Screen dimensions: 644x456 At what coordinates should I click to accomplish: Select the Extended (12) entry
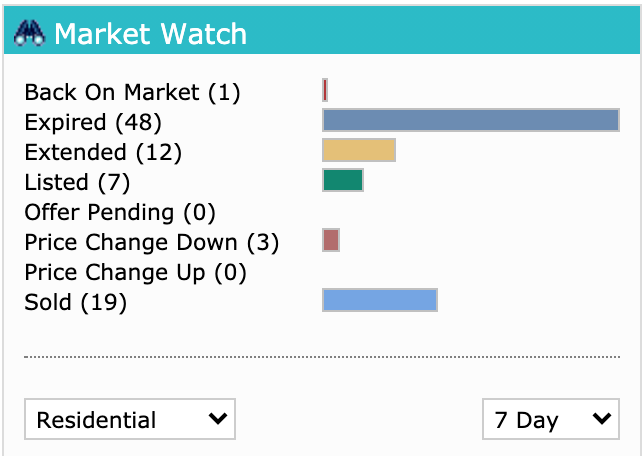click(x=103, y=152)
